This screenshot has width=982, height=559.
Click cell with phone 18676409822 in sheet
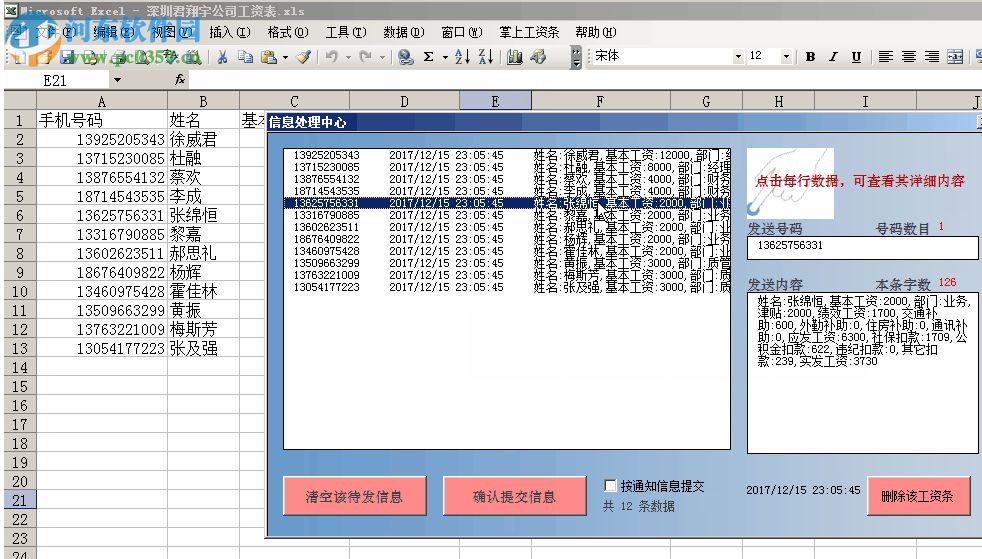pos(102,272)
